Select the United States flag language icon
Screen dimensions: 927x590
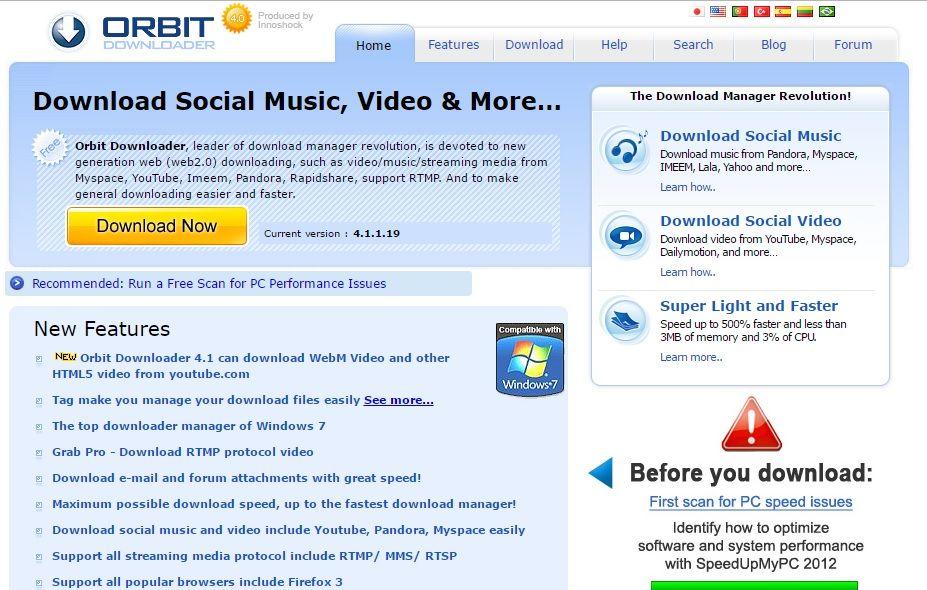click(718, 11)
